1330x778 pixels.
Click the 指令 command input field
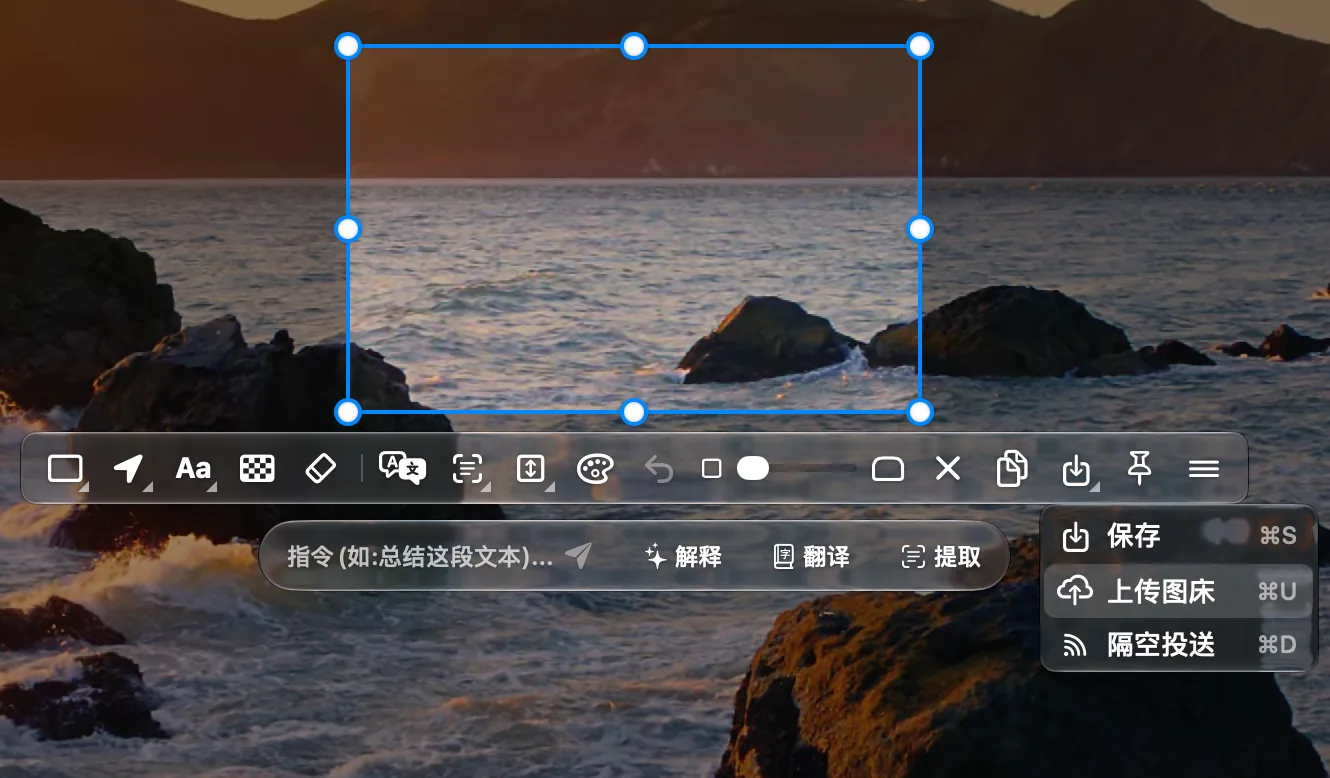click(420, 556)
